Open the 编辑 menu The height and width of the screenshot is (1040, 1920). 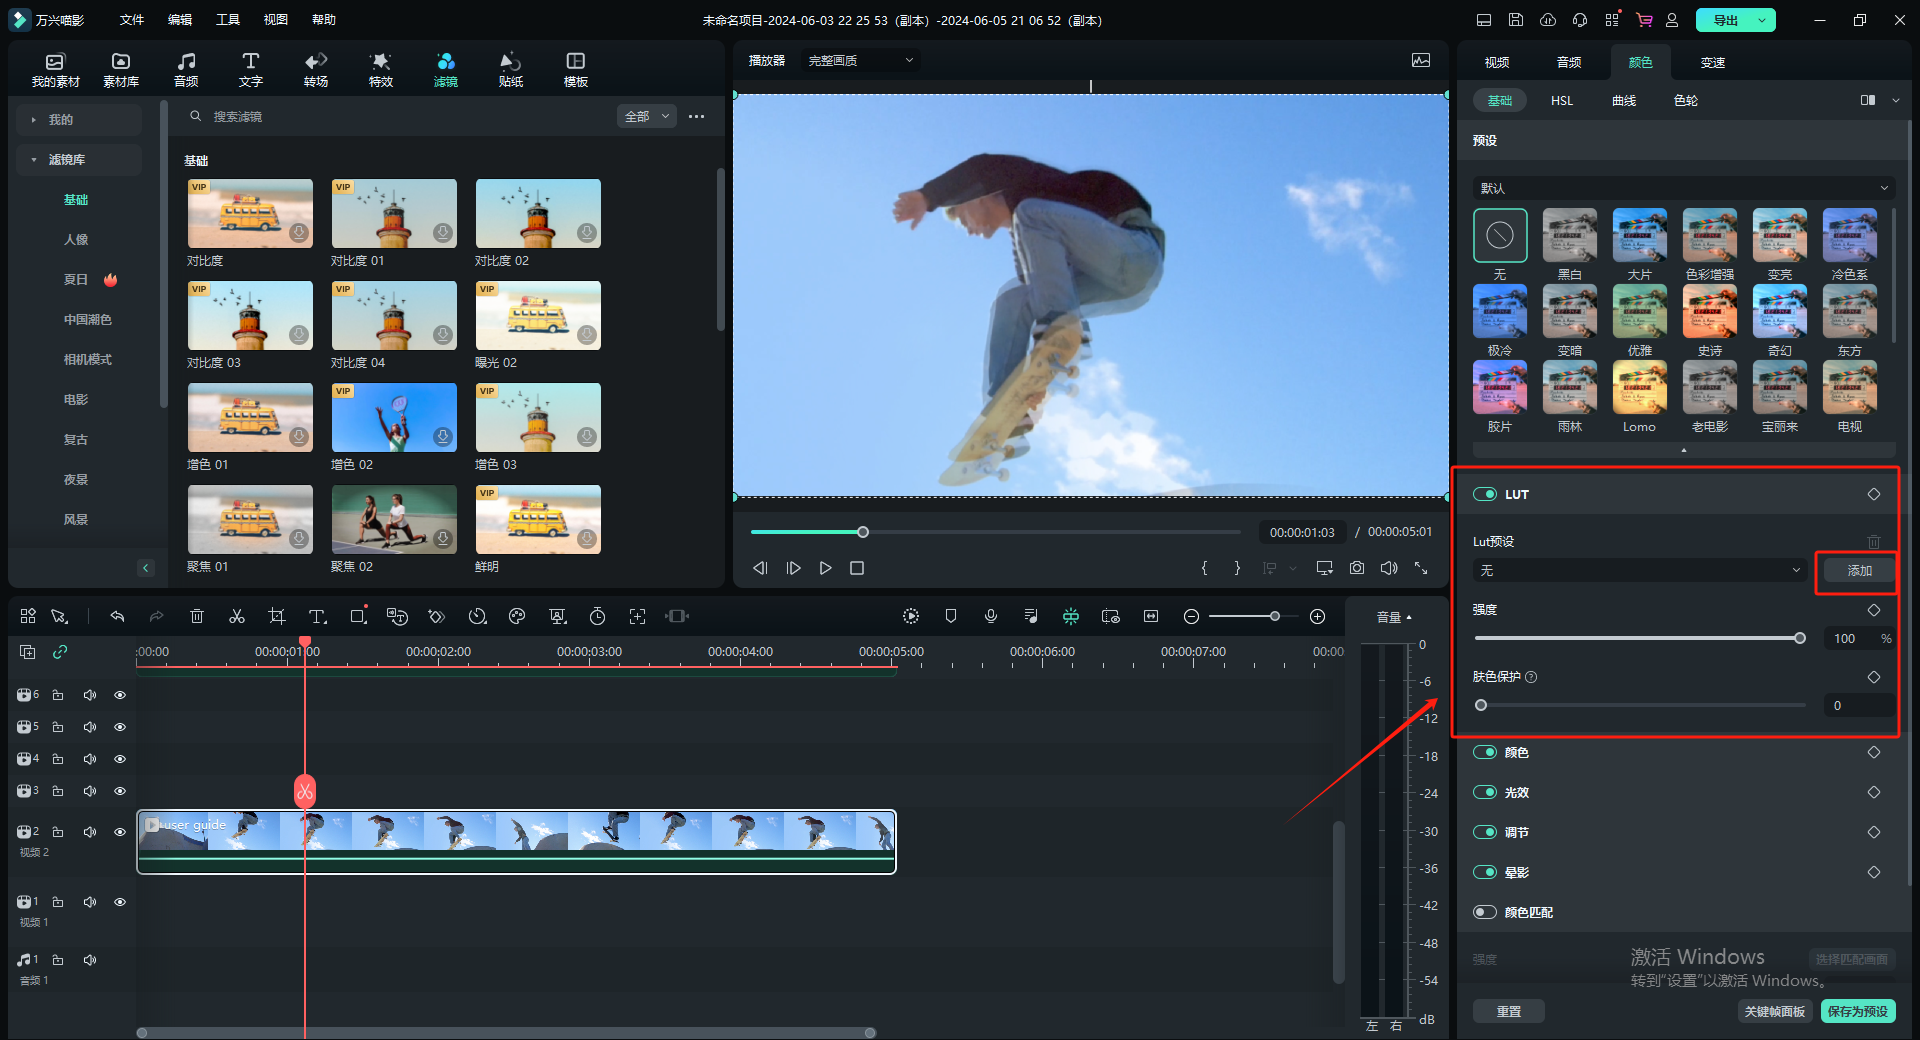(180, 20)
